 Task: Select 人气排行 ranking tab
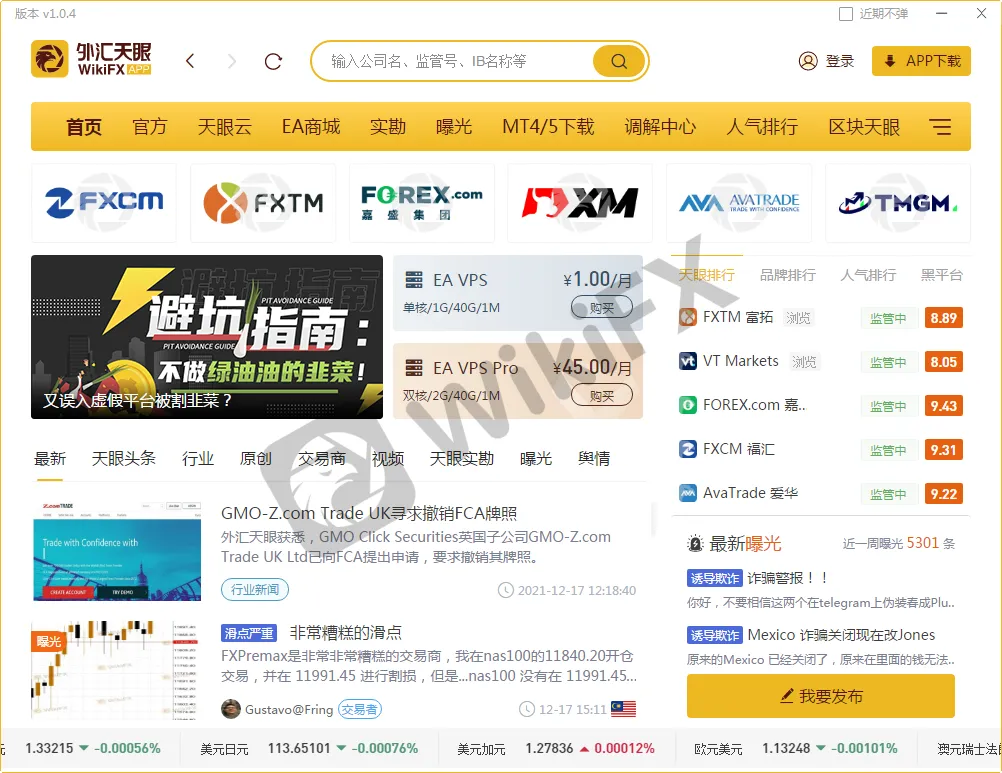pos(868,275)
